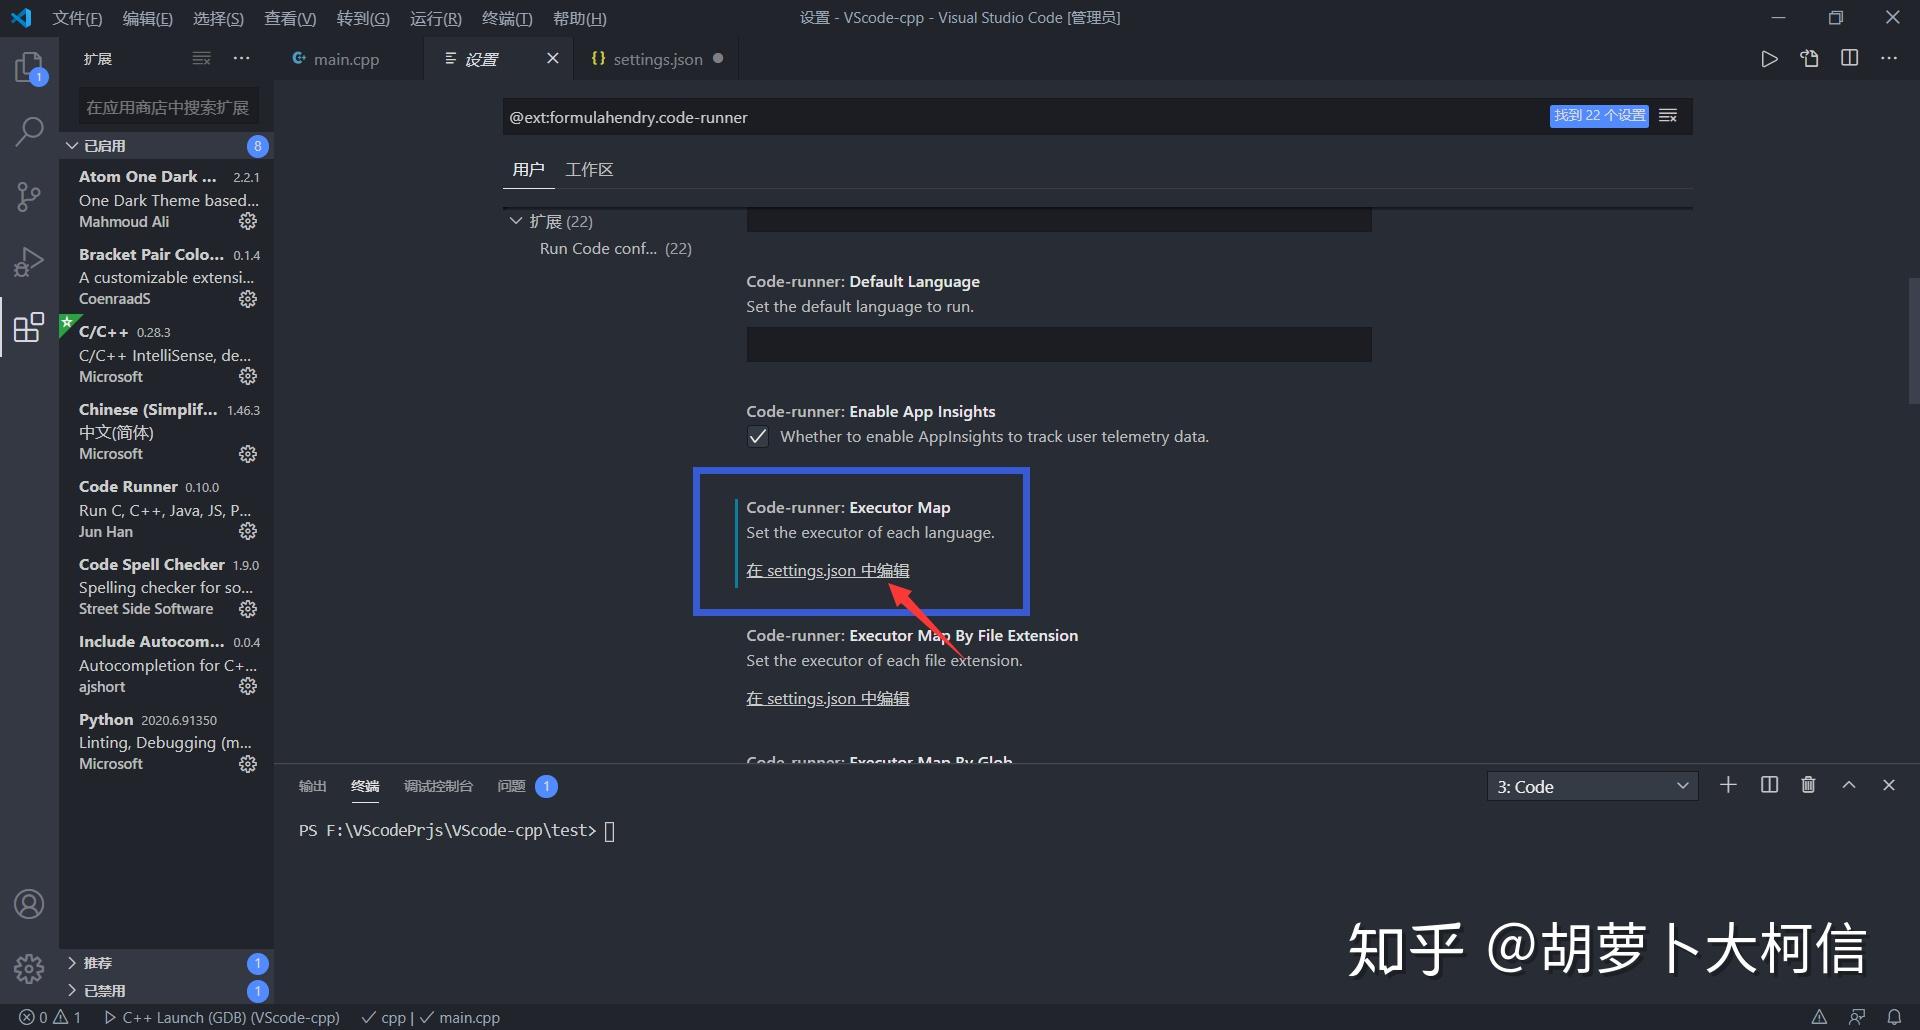Open a new terminal with the plus icon
This screenshot has width=1920, height=1030.
click(x=1729, y=785)
